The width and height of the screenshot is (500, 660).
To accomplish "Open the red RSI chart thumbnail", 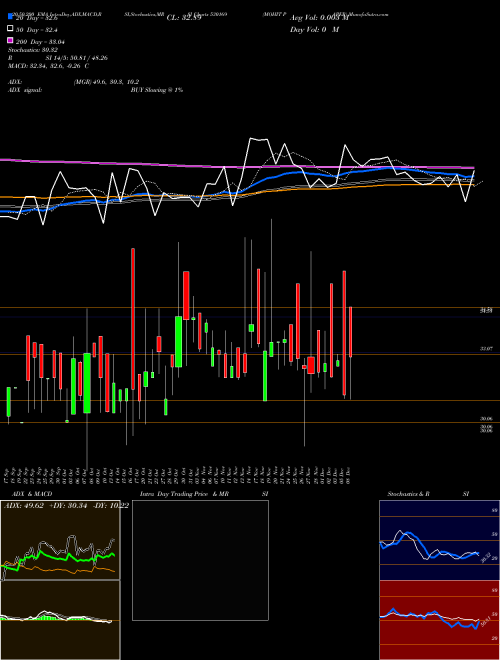I will [x=439, y=620].
